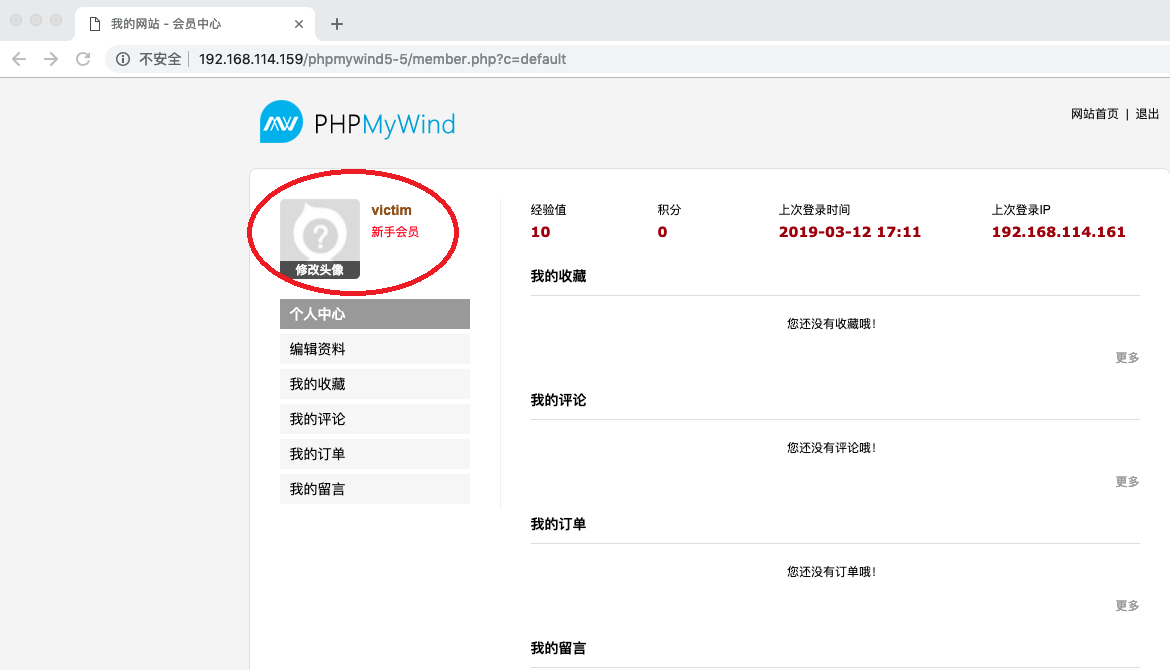Open new browser tab with plus icon
The height and width of the screenshot is (670, 1170).
click(337, 24)
